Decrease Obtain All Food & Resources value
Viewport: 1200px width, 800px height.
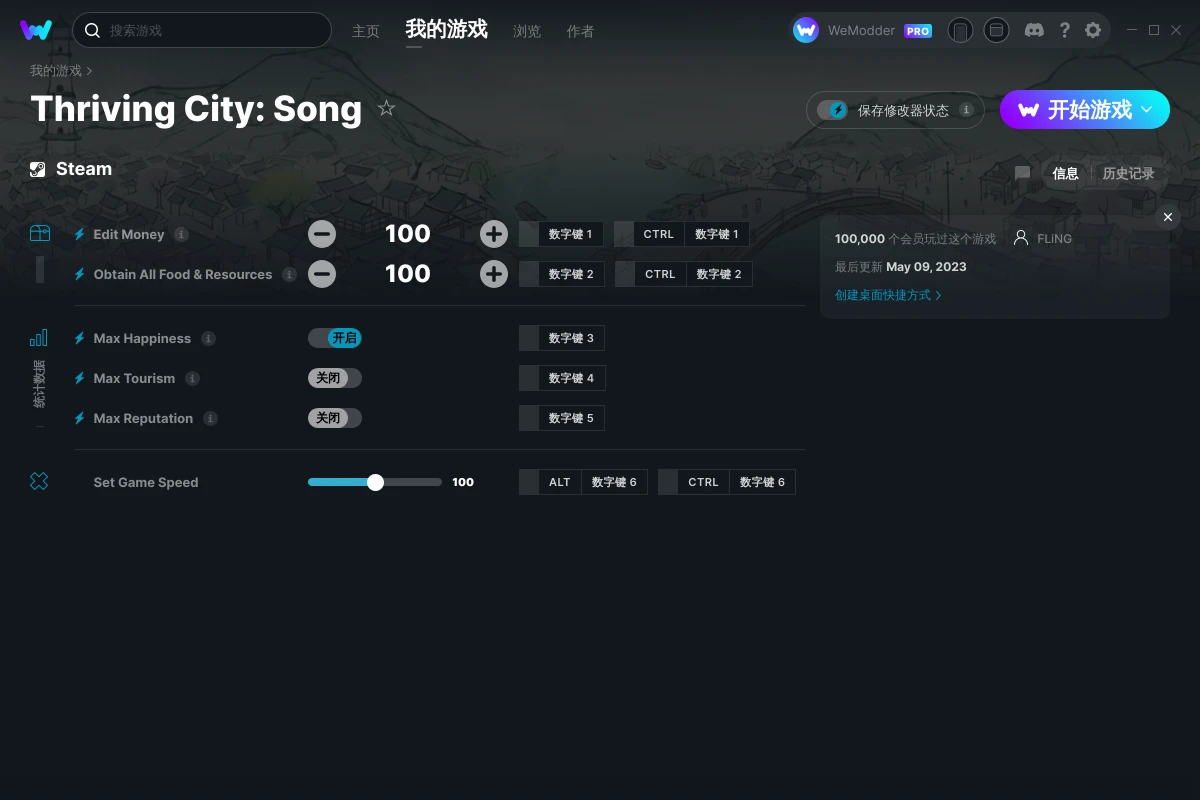tap(322, 274)
